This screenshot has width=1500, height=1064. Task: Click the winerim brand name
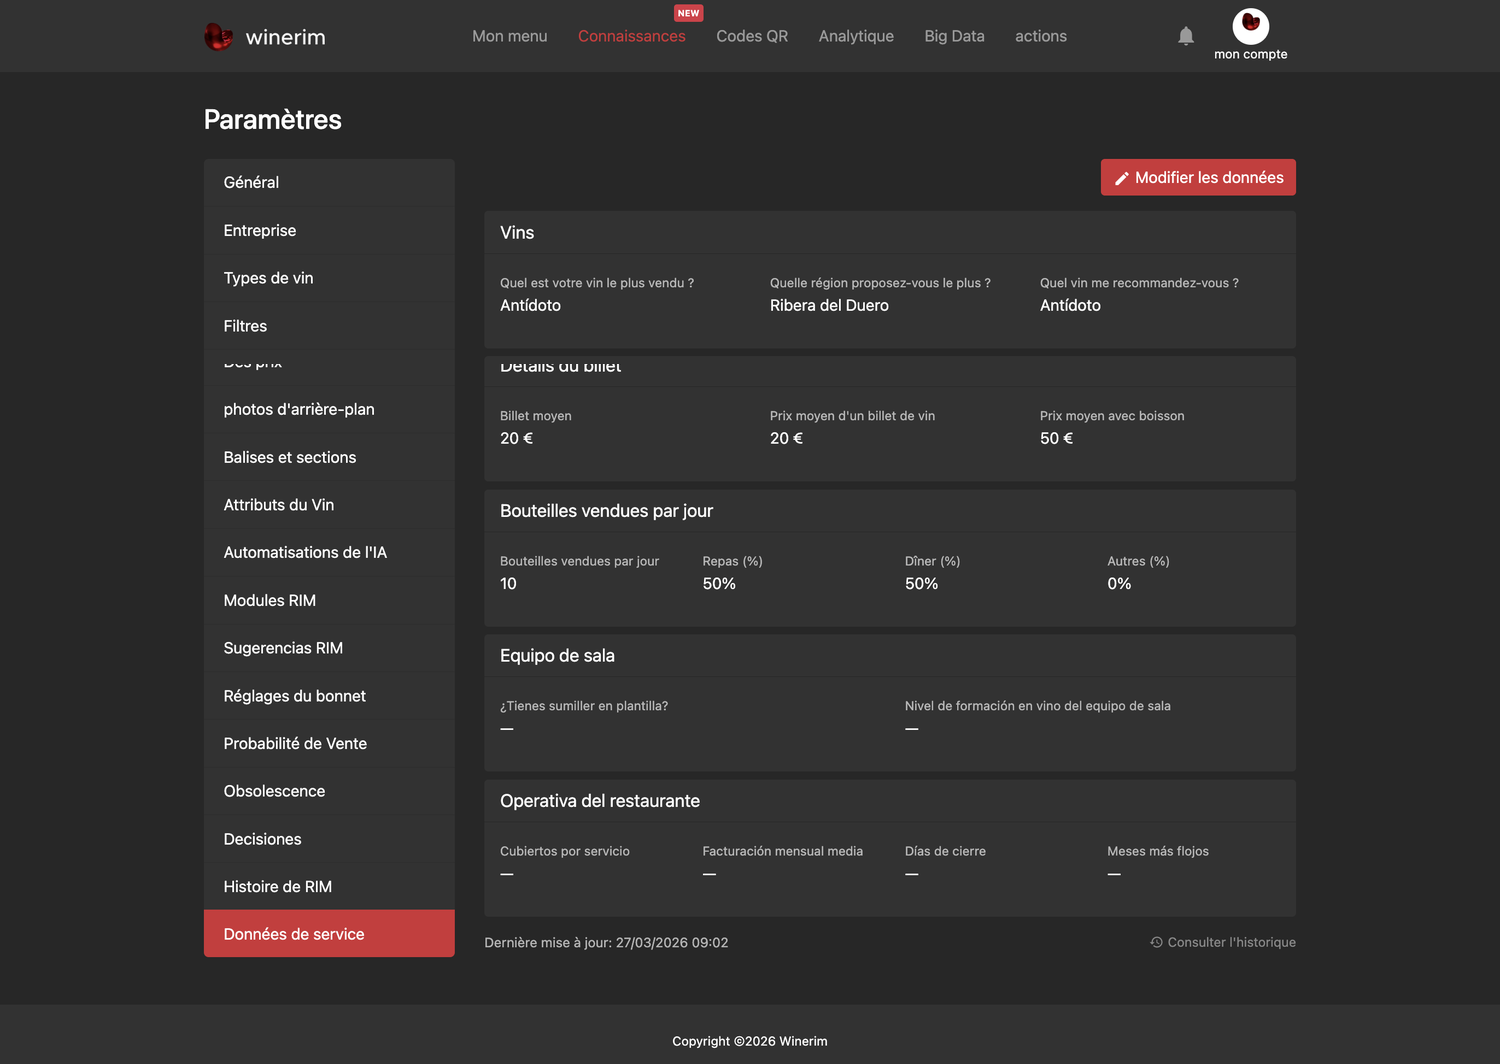tap(286, 37)
